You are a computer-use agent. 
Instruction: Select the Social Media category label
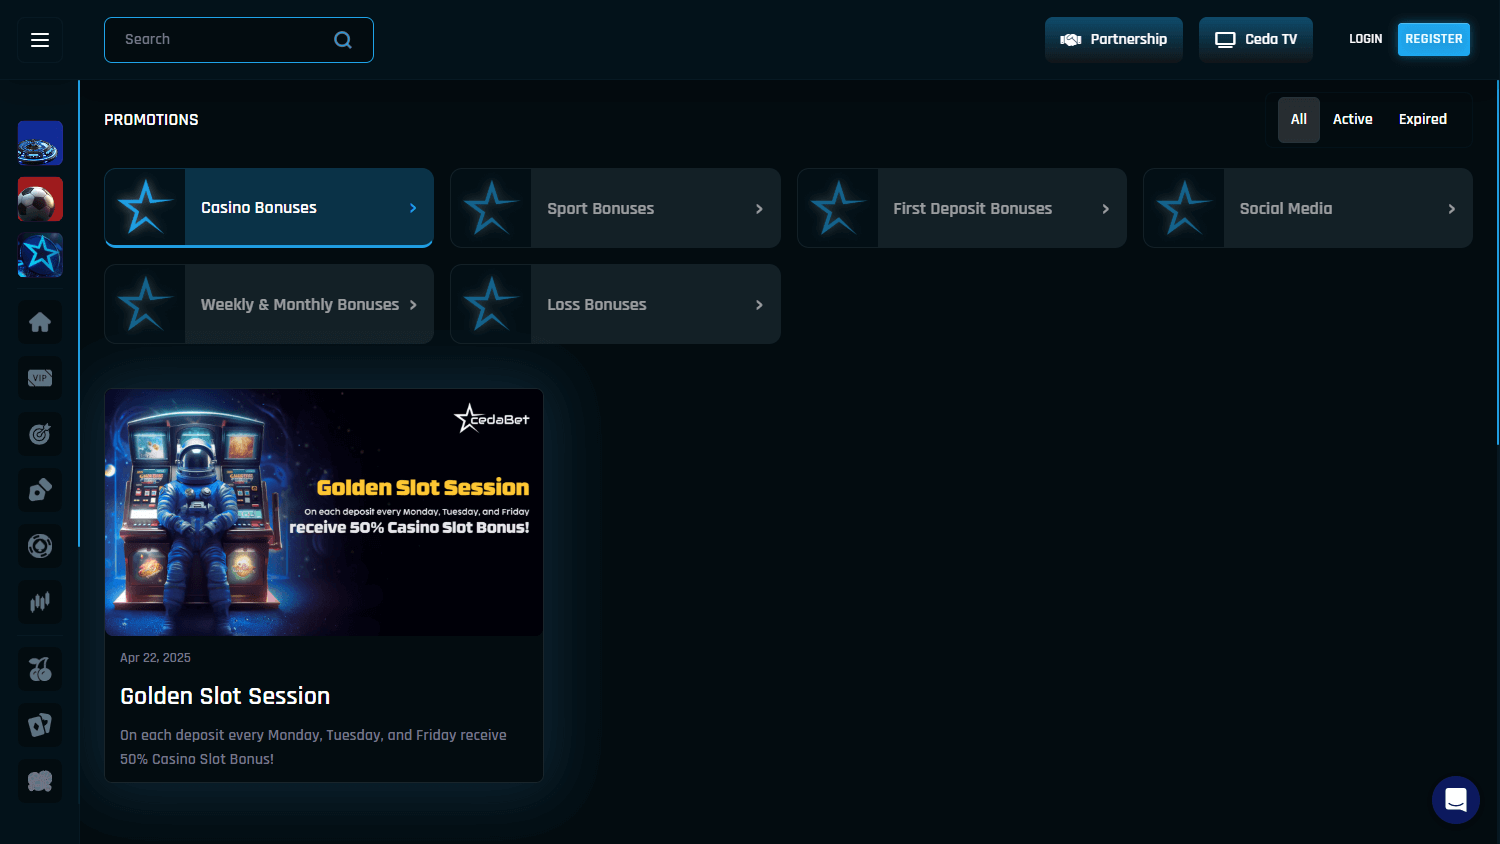pos(1286,209)
